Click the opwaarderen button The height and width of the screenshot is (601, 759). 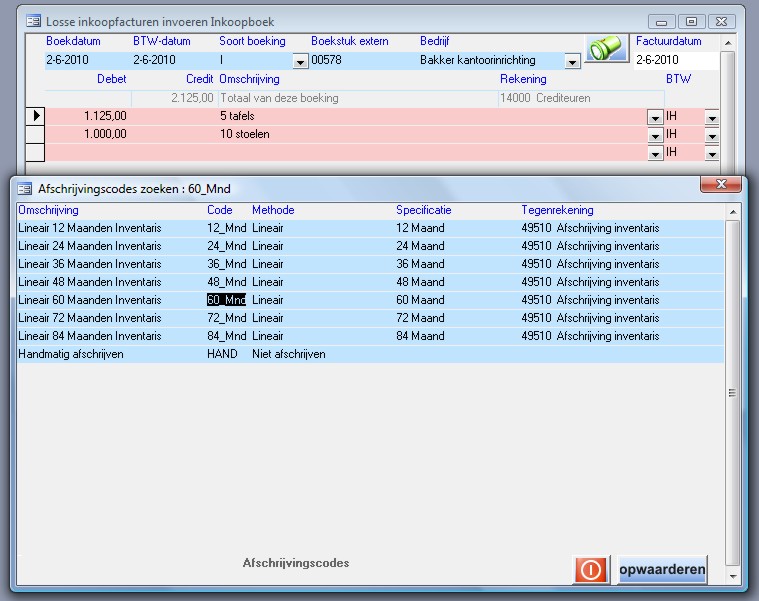(662, 570)
